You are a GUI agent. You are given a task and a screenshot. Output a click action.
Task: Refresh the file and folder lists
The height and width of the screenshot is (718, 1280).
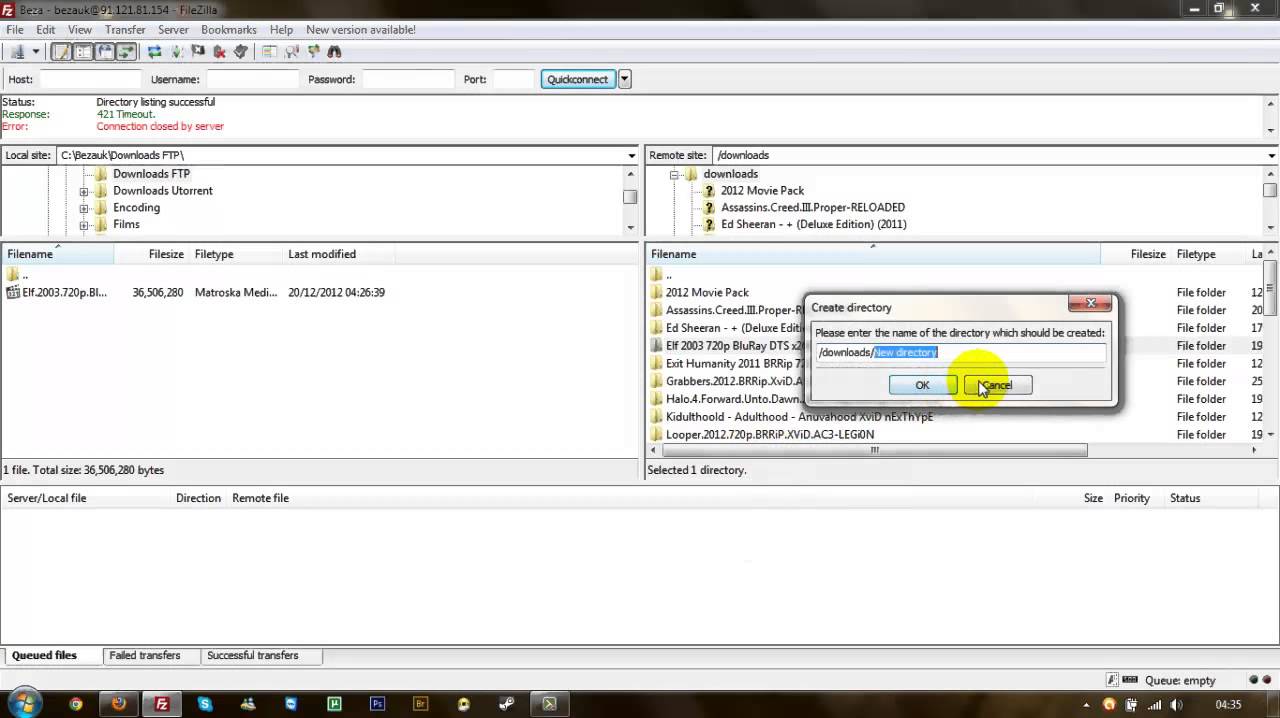point(154,52)
